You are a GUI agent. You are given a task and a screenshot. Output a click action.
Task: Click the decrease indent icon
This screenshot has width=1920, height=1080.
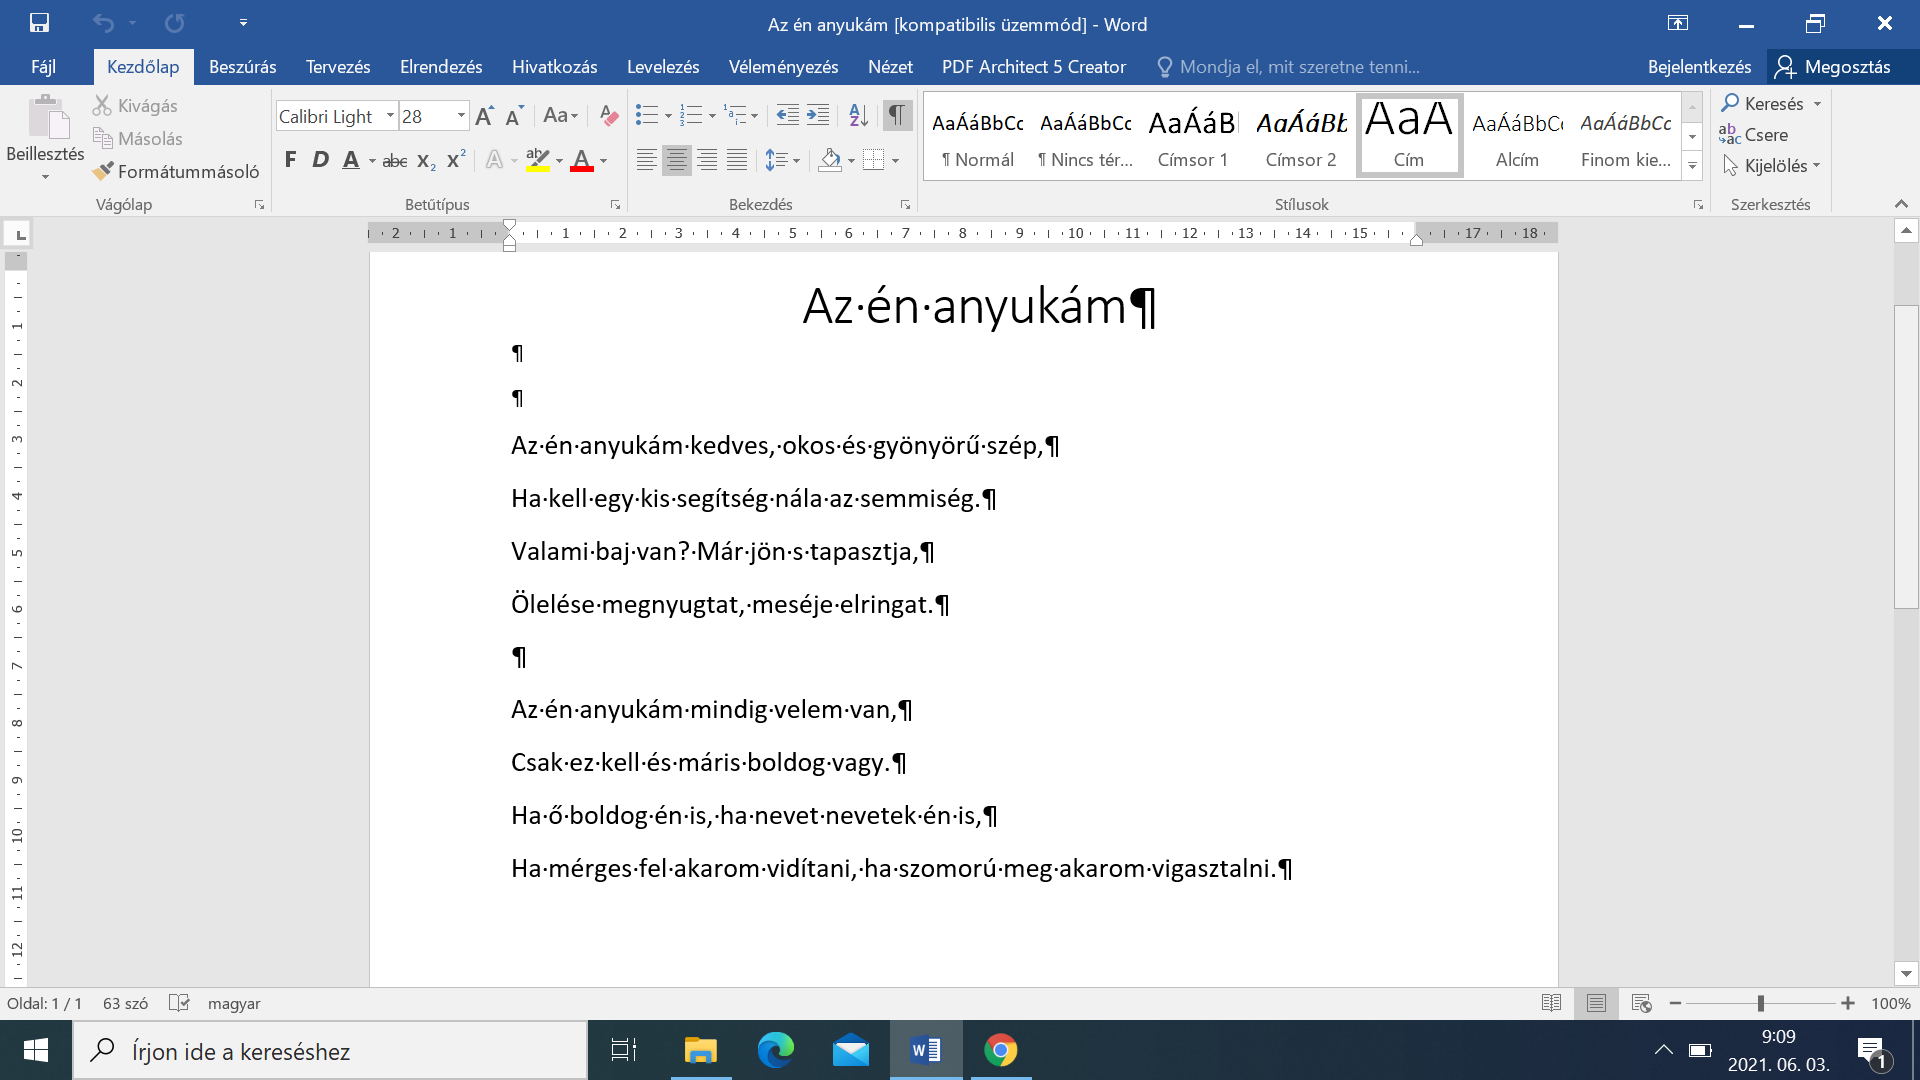tap(788, 116)
